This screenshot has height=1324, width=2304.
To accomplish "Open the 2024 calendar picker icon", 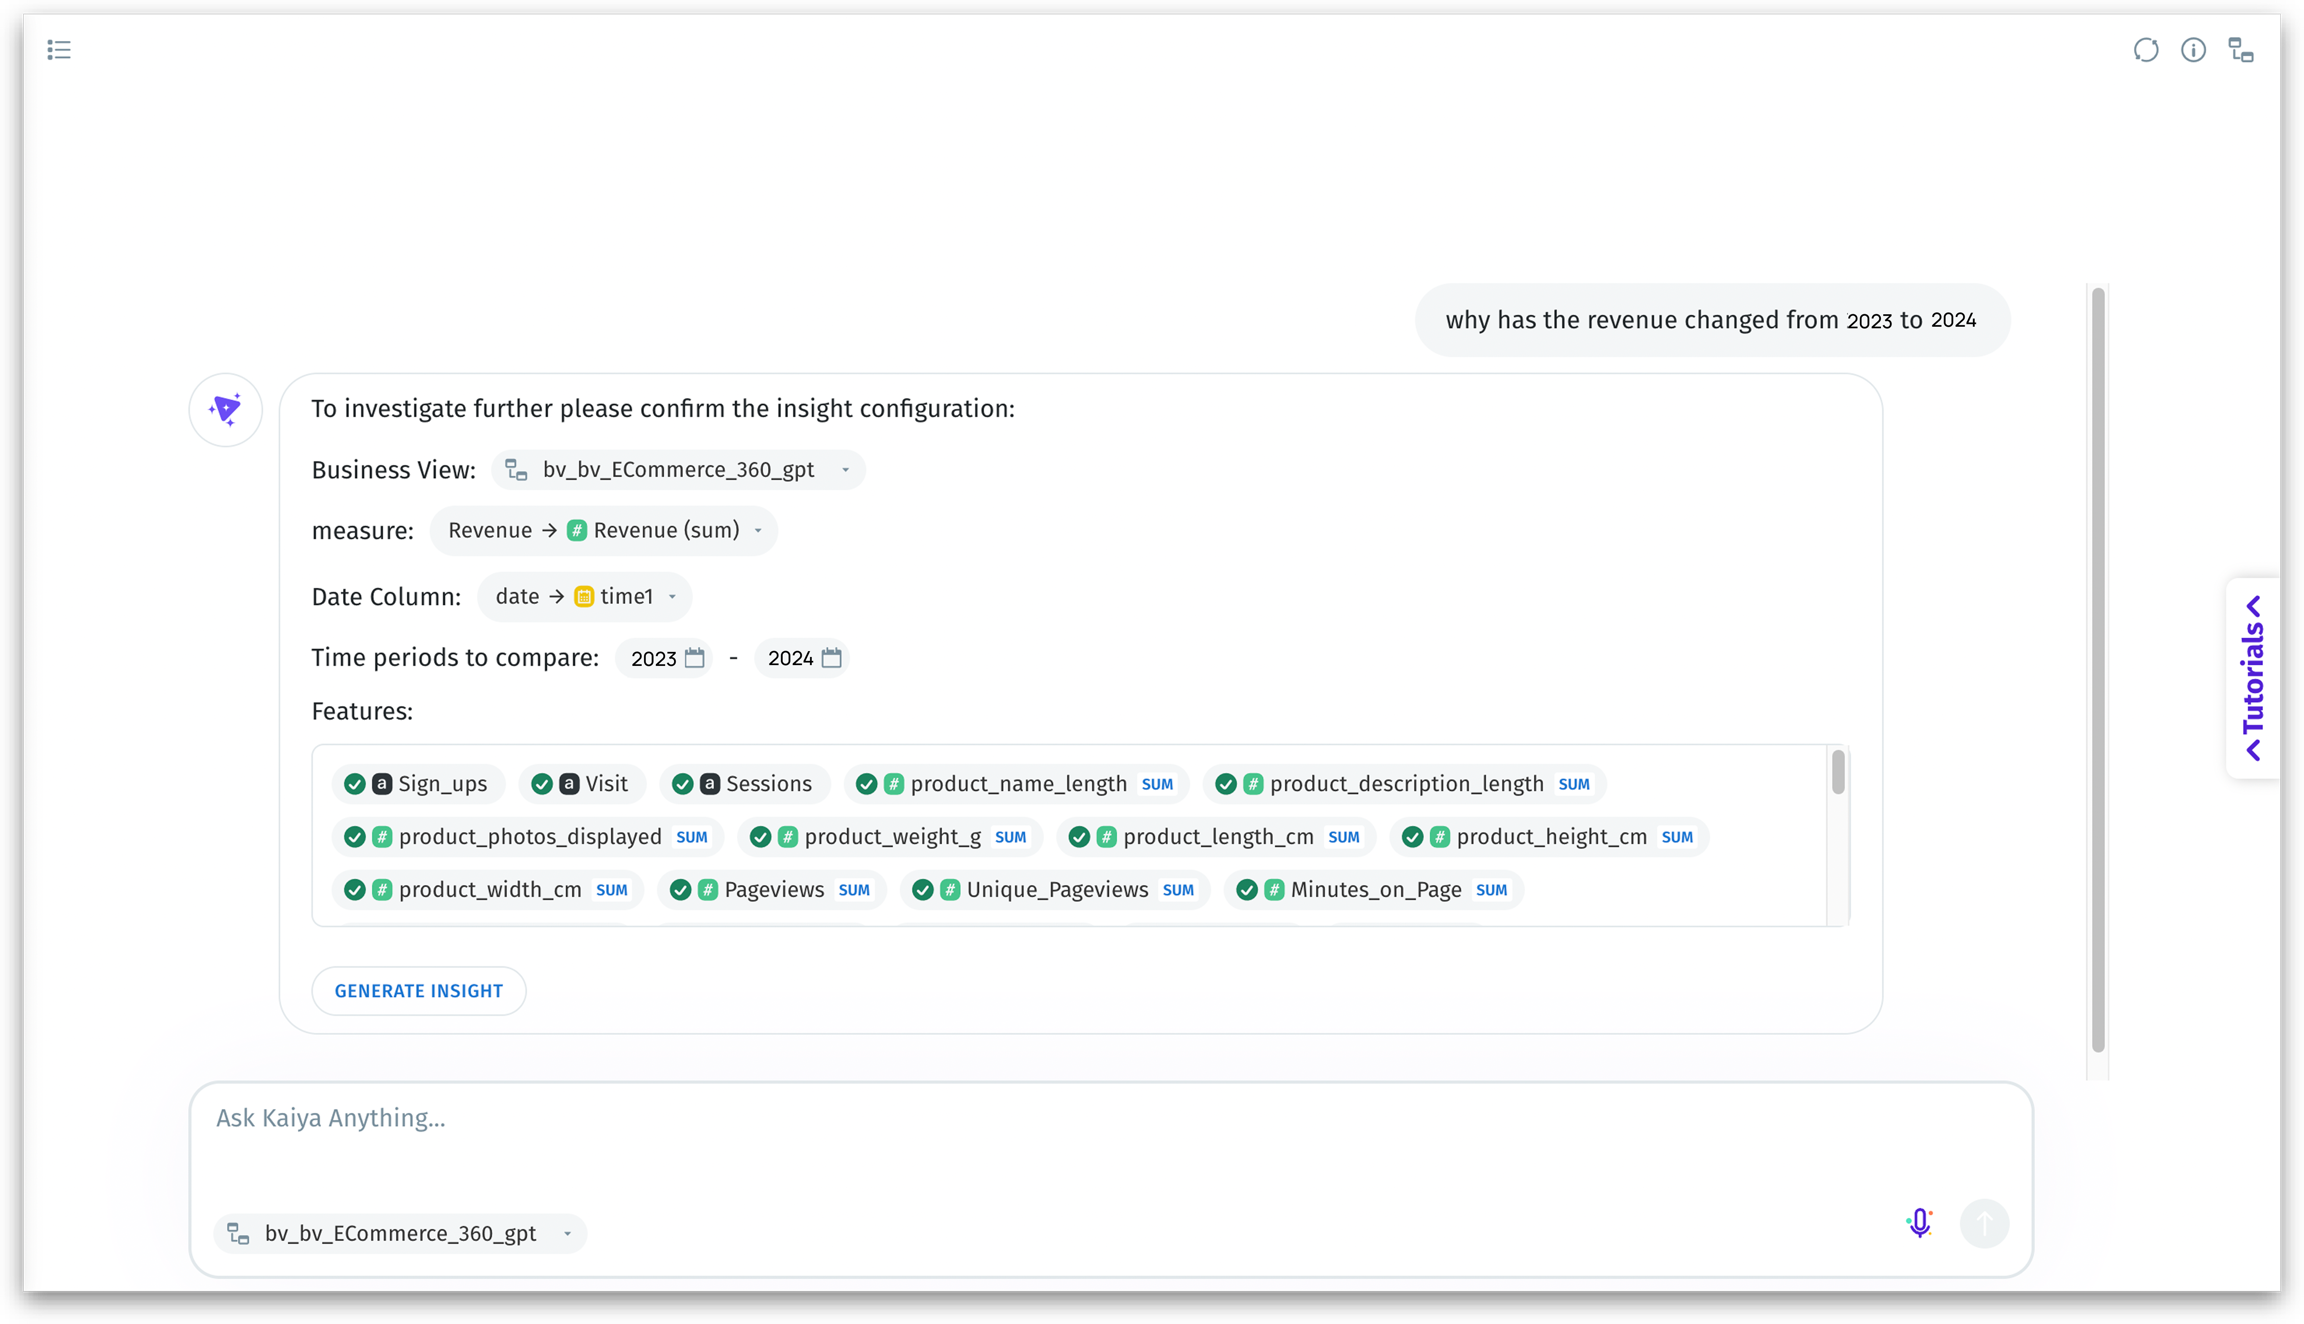I will coord(832,658).
